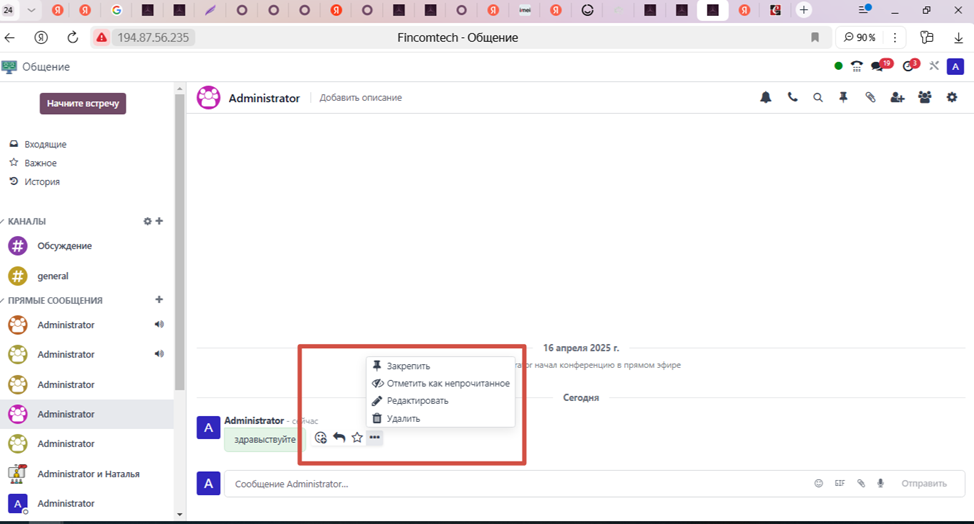This screenshot has width=974, height=524.
Task: Open the Входящие mailbox link
Action: [45, 144]
